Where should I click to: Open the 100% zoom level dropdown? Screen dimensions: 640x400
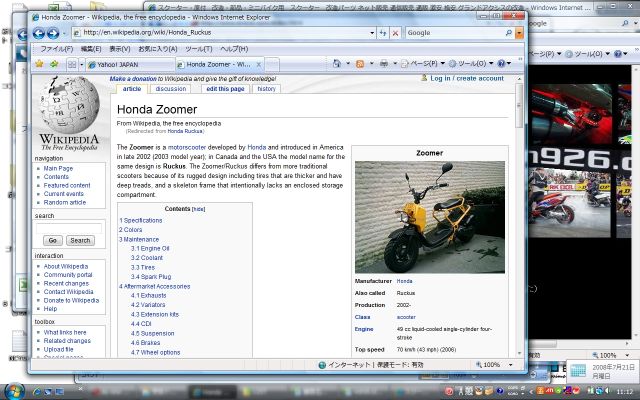click(510, 365)
